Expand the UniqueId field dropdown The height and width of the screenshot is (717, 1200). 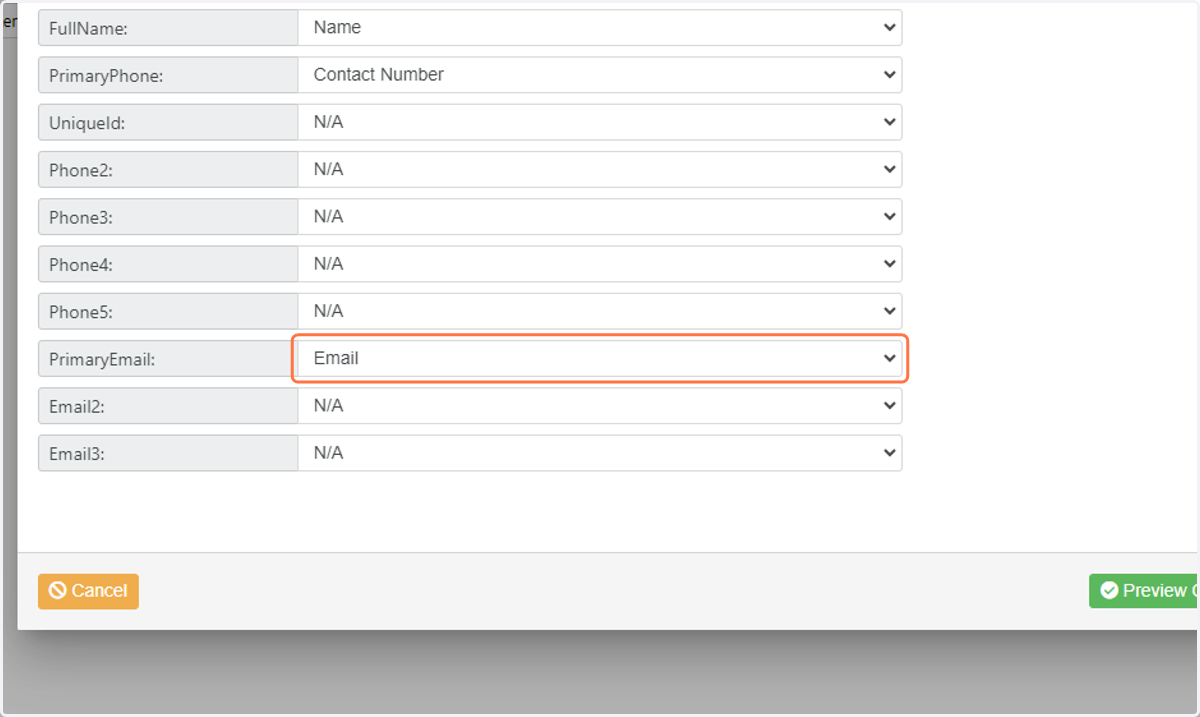point(600,122)
